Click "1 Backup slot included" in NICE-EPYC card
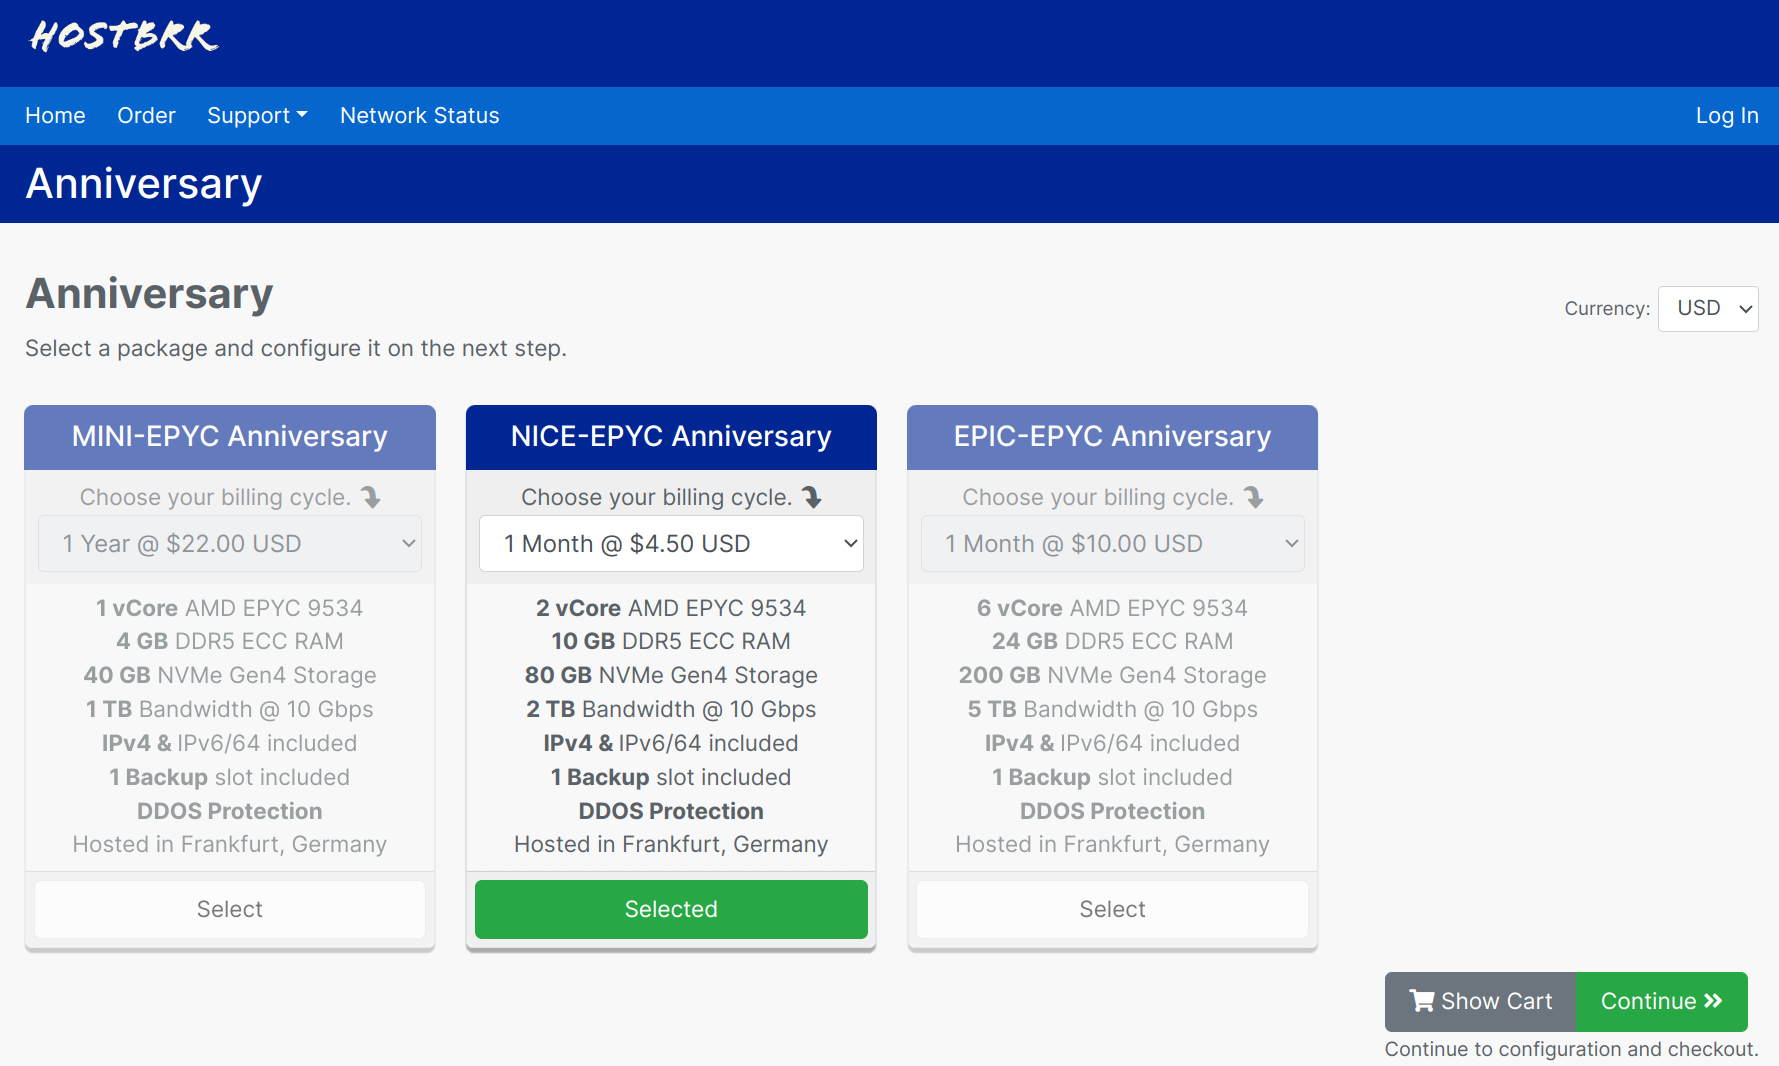Viewport: 1779px width, 1066px height. coord(671,777)
